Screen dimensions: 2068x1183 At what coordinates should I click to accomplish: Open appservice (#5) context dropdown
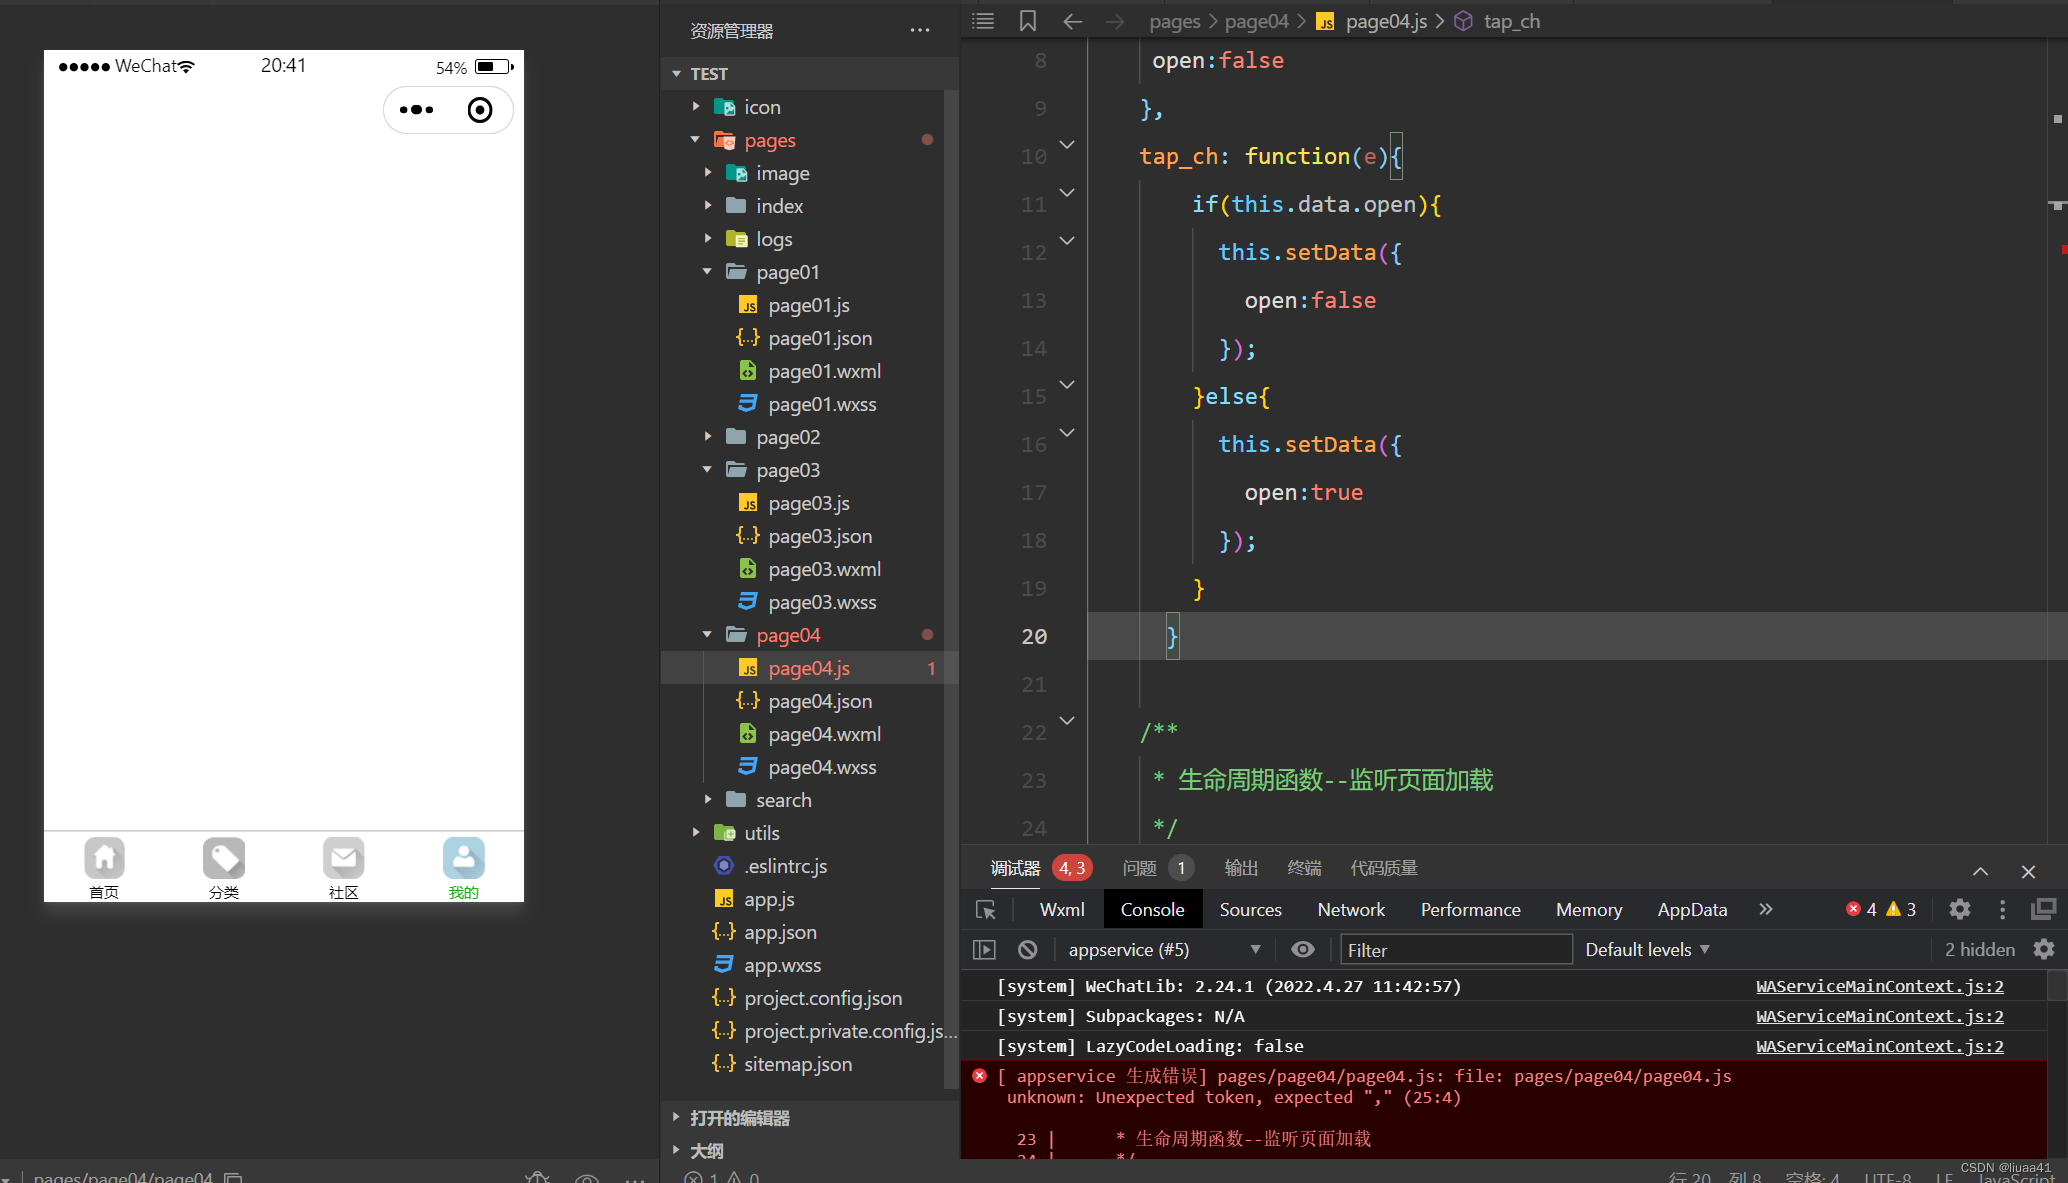pyautogui.click(x=1163, y=950)
